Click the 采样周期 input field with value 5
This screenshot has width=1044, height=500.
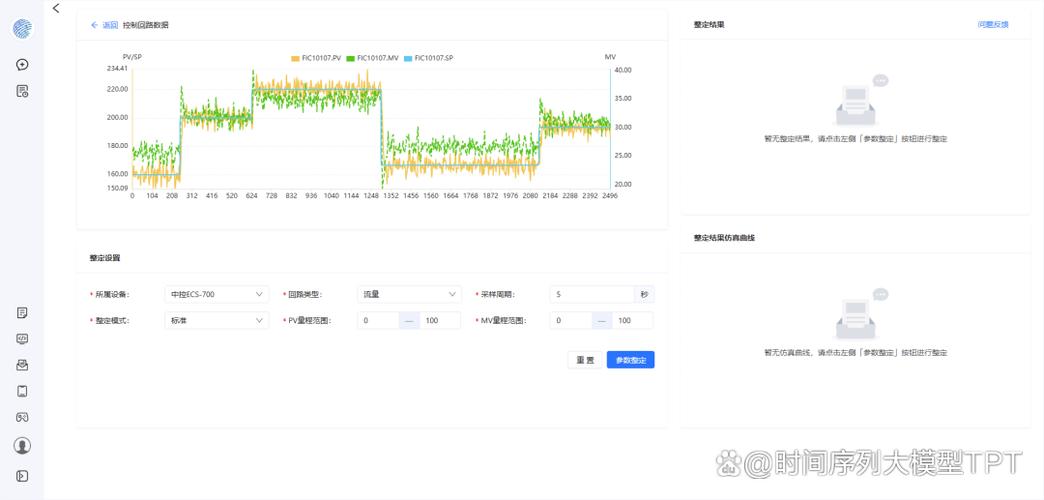coord(592,294)
